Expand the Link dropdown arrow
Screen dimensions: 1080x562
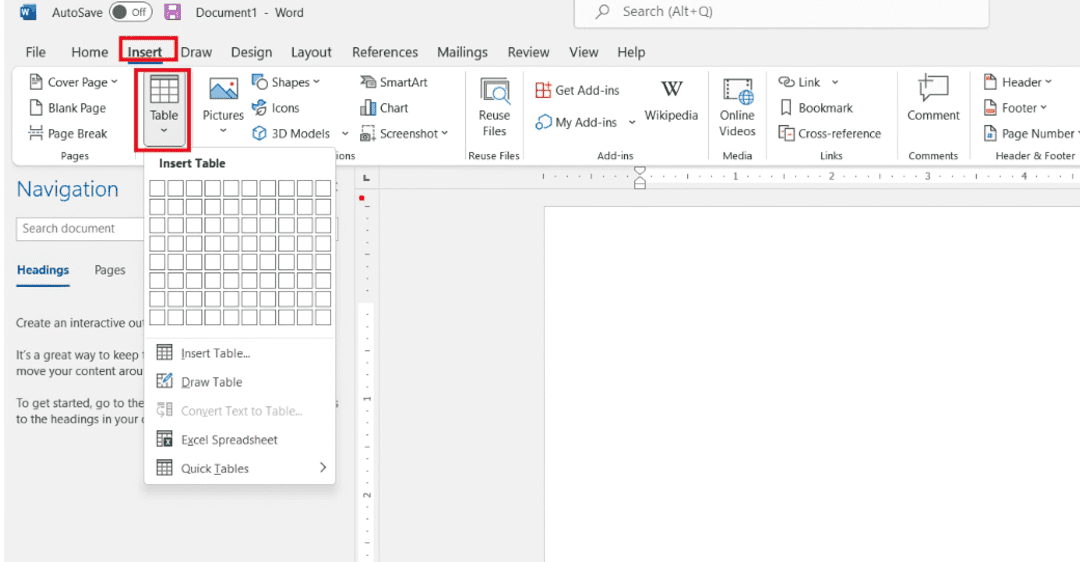tap(835, 82)
